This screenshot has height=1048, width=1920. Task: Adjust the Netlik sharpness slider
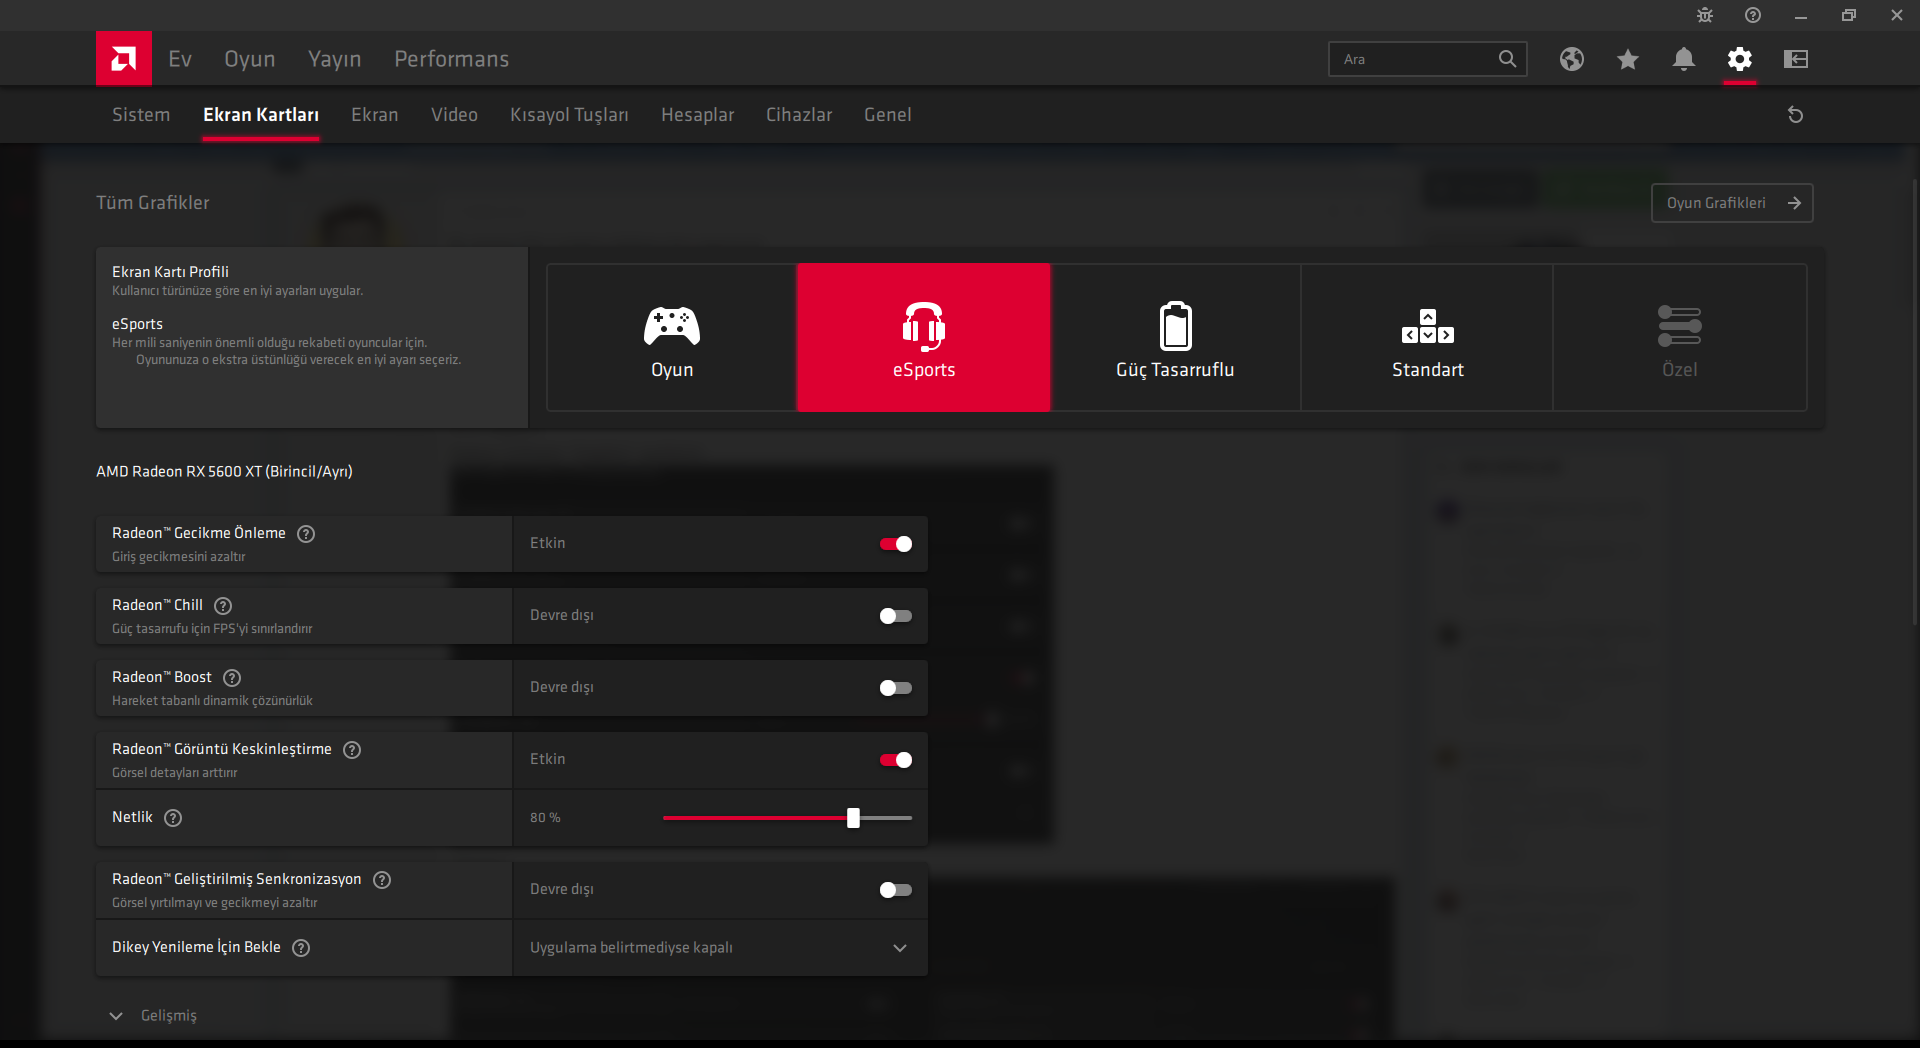point(852,818)
